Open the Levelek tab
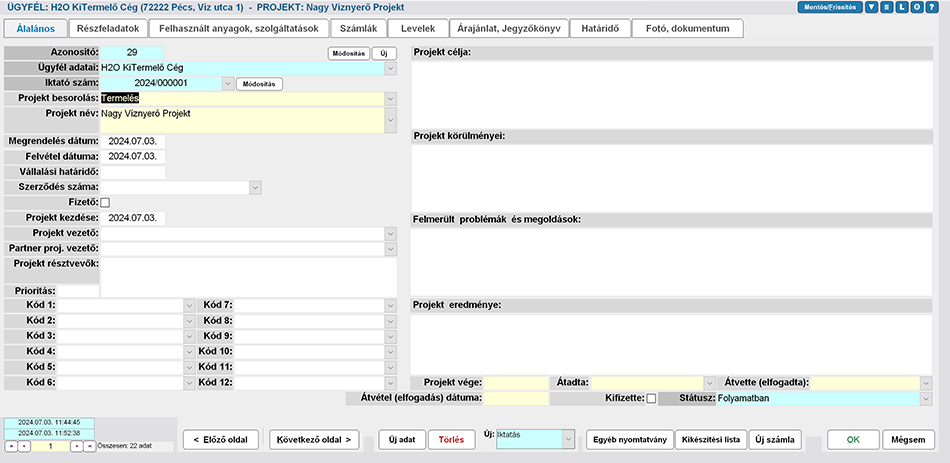Viewport: 950px width, 463px height. point(417,28)
